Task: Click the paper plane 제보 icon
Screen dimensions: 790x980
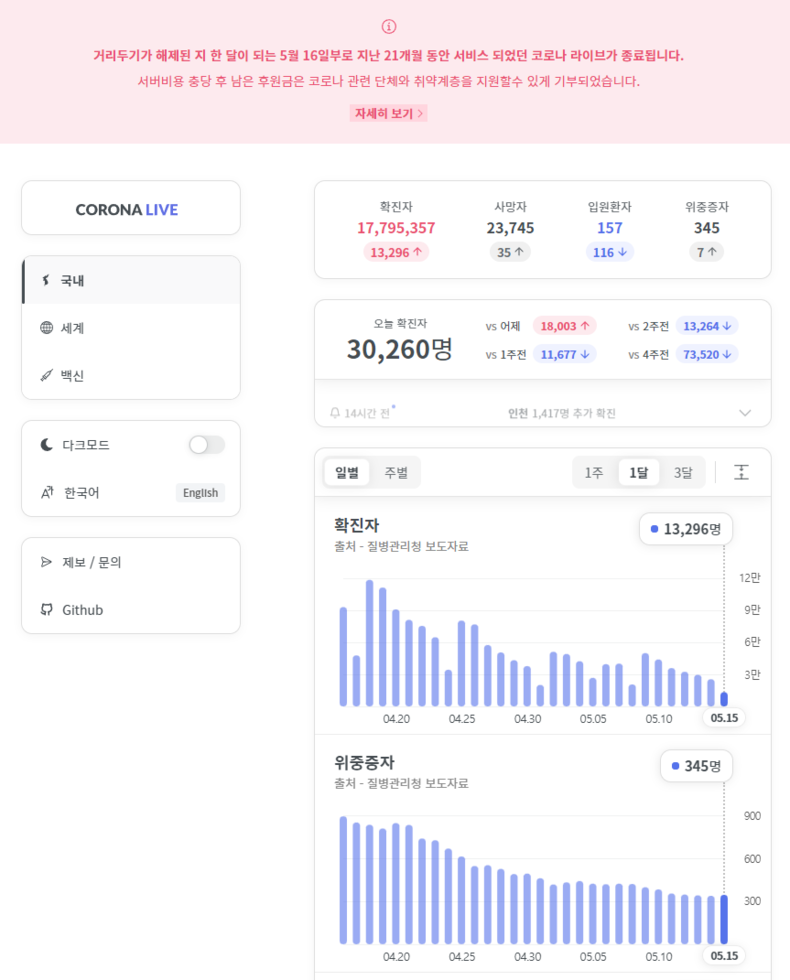Action: click(x=46, y=562)
